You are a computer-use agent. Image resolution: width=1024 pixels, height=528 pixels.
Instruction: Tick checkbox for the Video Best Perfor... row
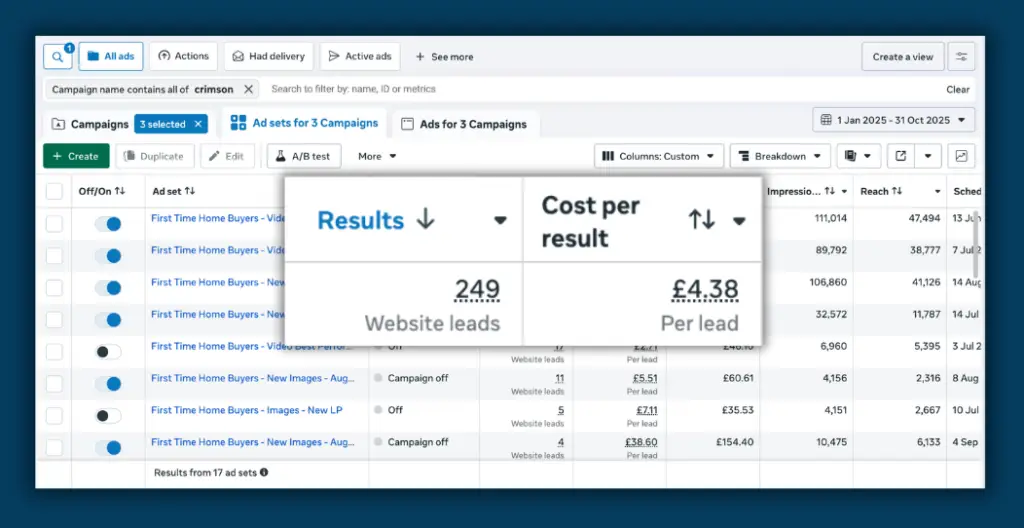[54, 352]
